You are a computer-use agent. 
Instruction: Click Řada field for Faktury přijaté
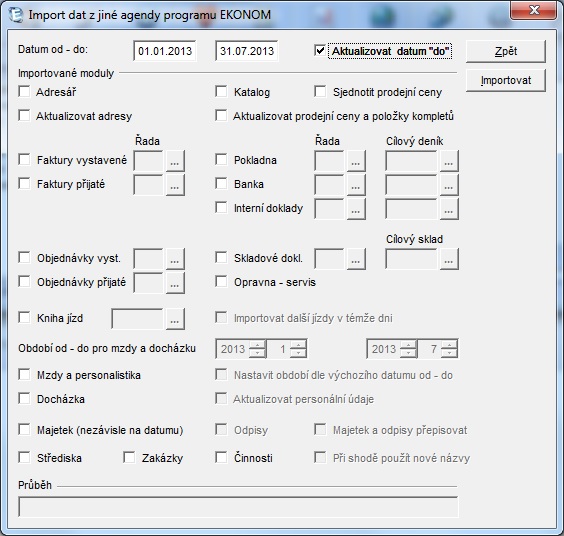[x=148, y=185]
